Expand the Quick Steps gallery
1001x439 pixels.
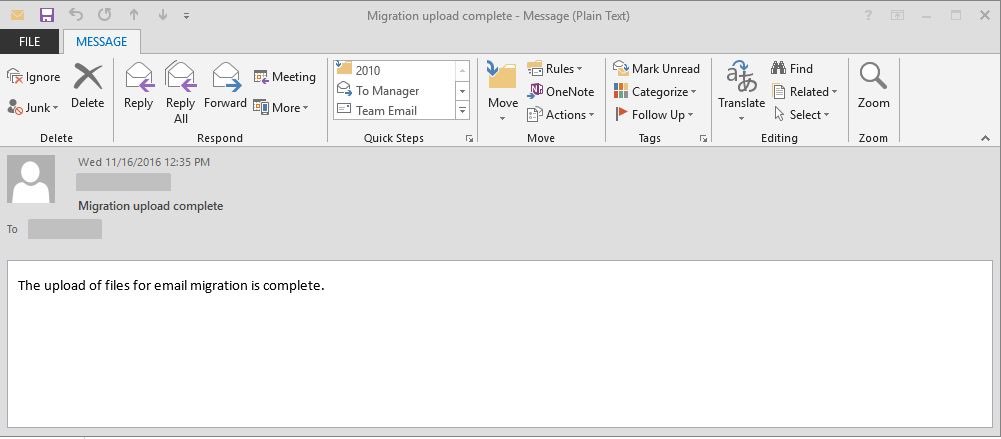pyautogui.click(x=462, y=110)
